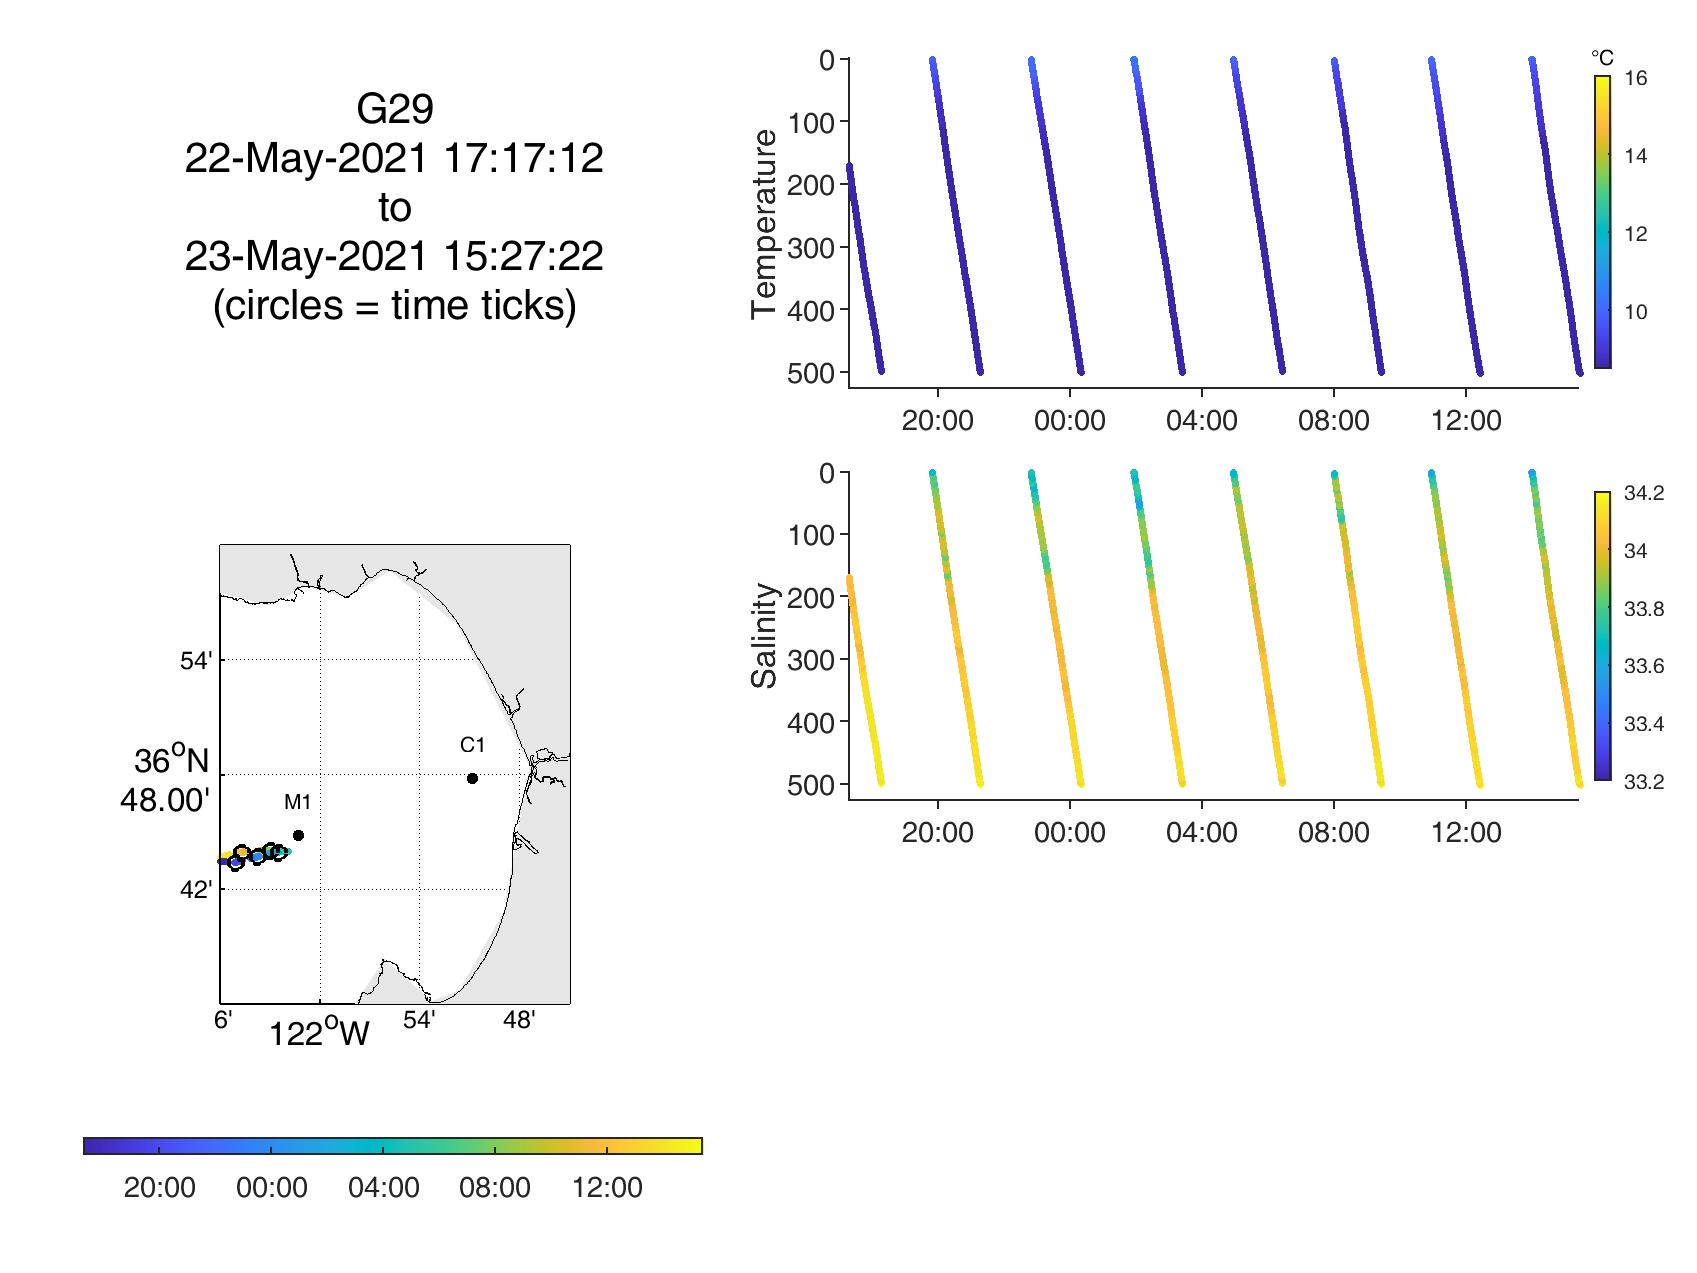The height and width of the screenshot is (1273, 1697).
Task: Click the first partial salinity profile line
Action: (865, 682)
